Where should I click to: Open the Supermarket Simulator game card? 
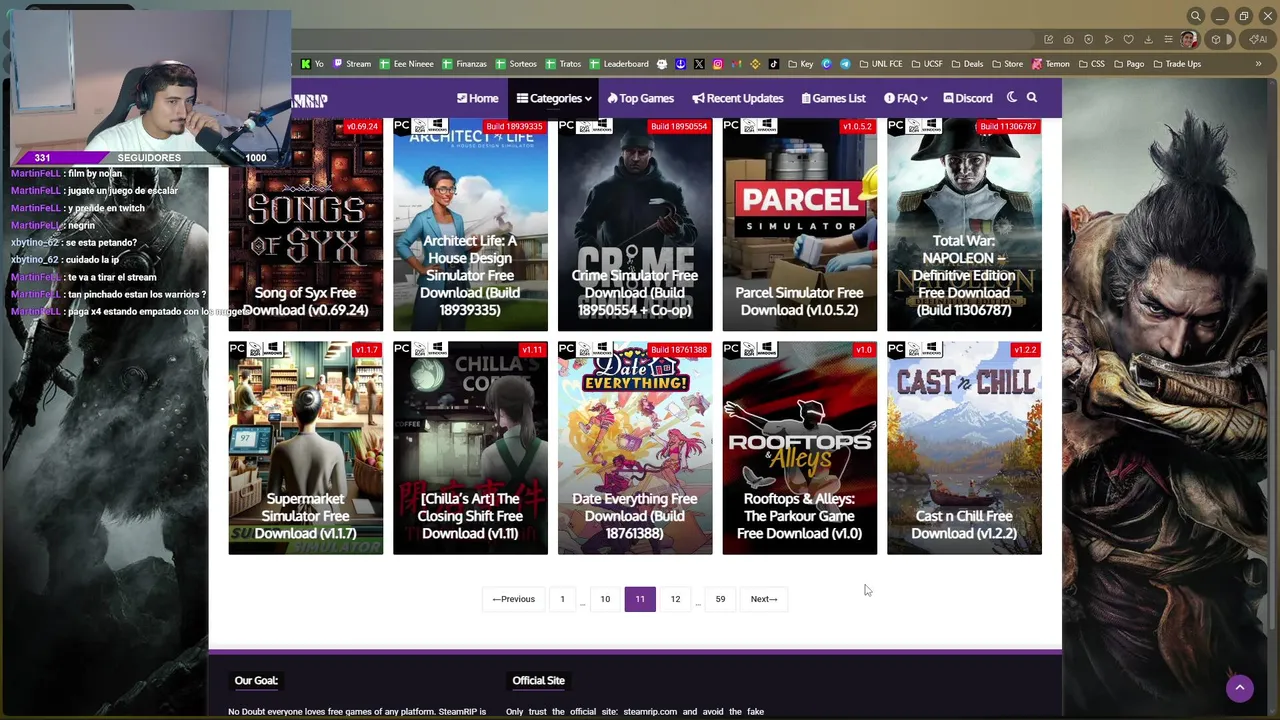(305, 448)
